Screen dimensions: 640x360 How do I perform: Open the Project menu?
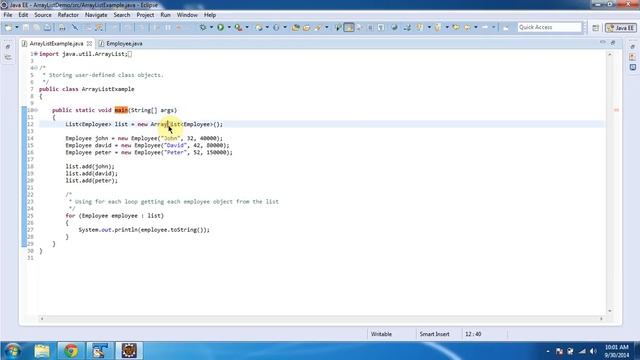point(145,15)
